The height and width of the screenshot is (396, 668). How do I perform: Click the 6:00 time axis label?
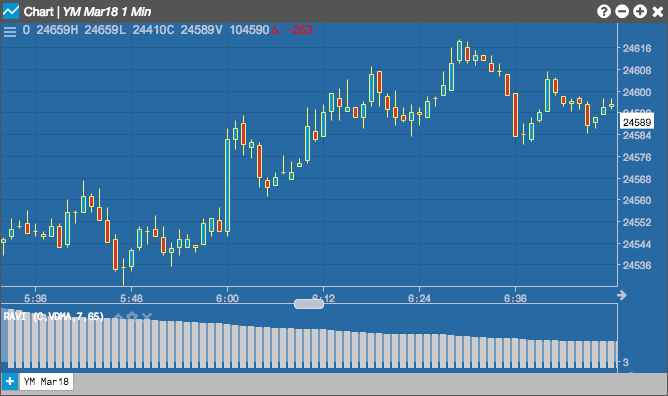(x=227, y=298)
